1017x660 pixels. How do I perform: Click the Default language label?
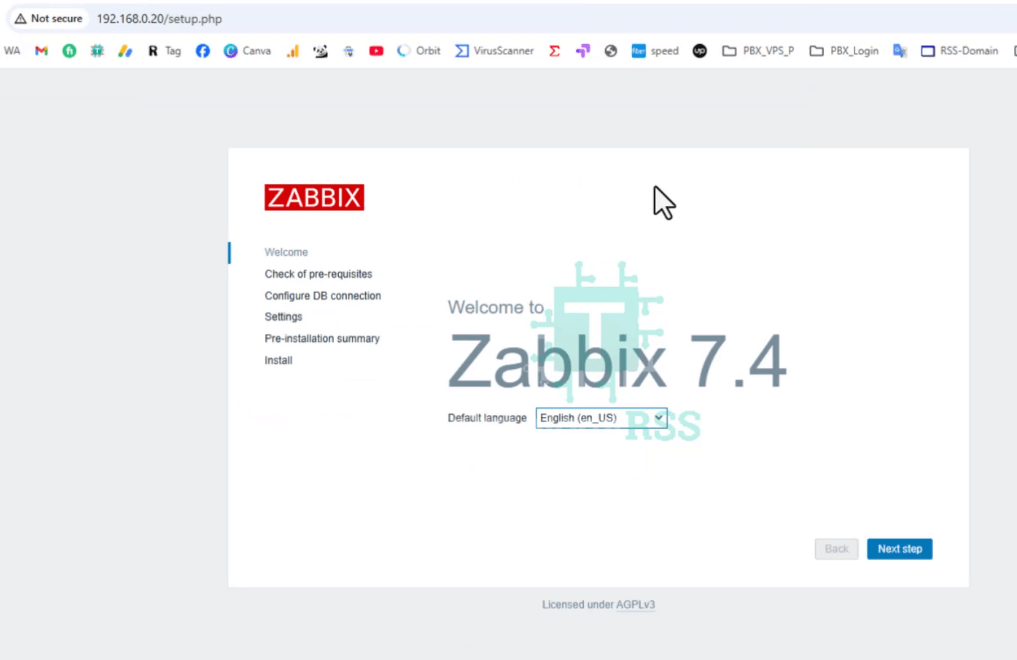pos(486,418)
